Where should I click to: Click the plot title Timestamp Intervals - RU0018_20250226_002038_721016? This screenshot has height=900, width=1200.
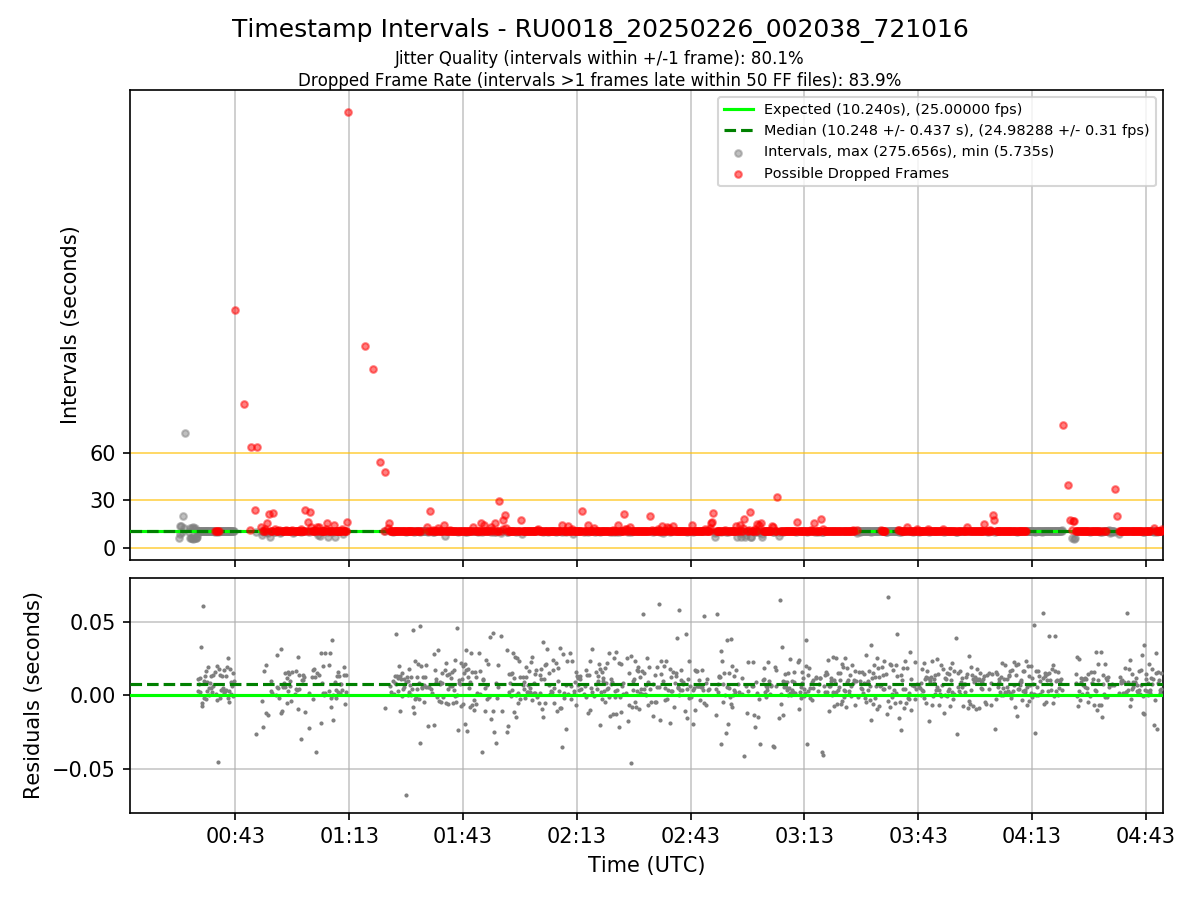pos(600,29)
